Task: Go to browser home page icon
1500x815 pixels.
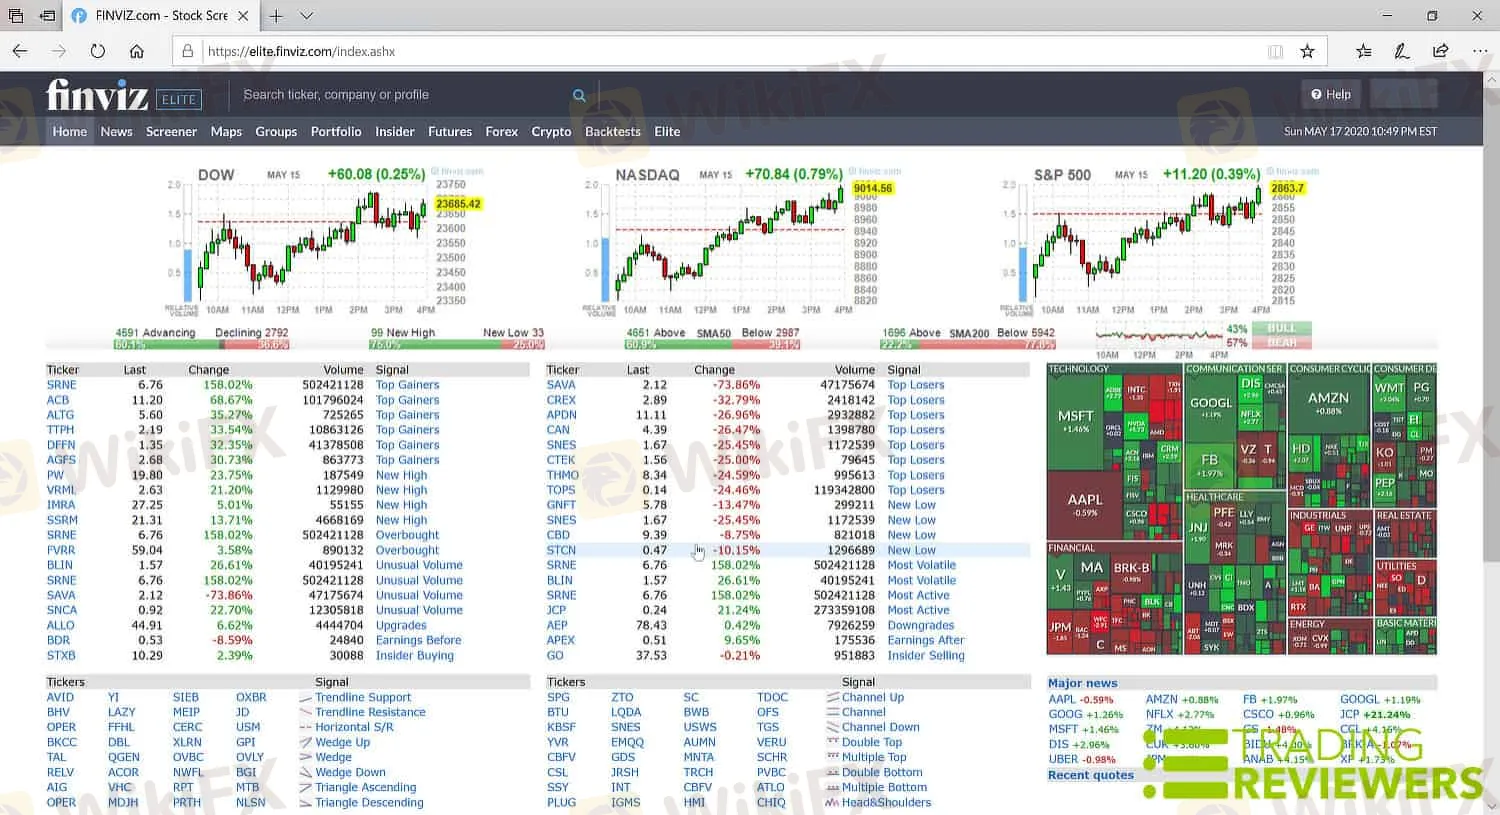Action: (x=137, y=51)
